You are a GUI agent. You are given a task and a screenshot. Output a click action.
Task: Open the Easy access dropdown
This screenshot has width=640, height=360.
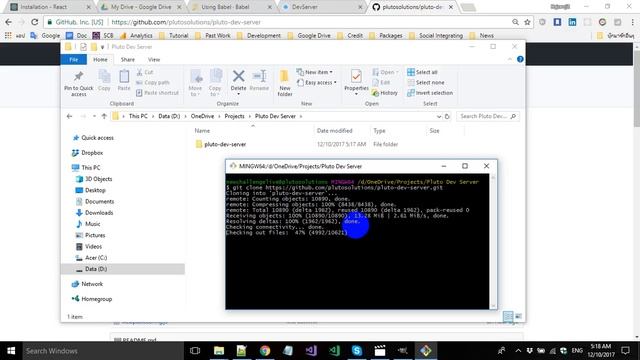(316, 82)
